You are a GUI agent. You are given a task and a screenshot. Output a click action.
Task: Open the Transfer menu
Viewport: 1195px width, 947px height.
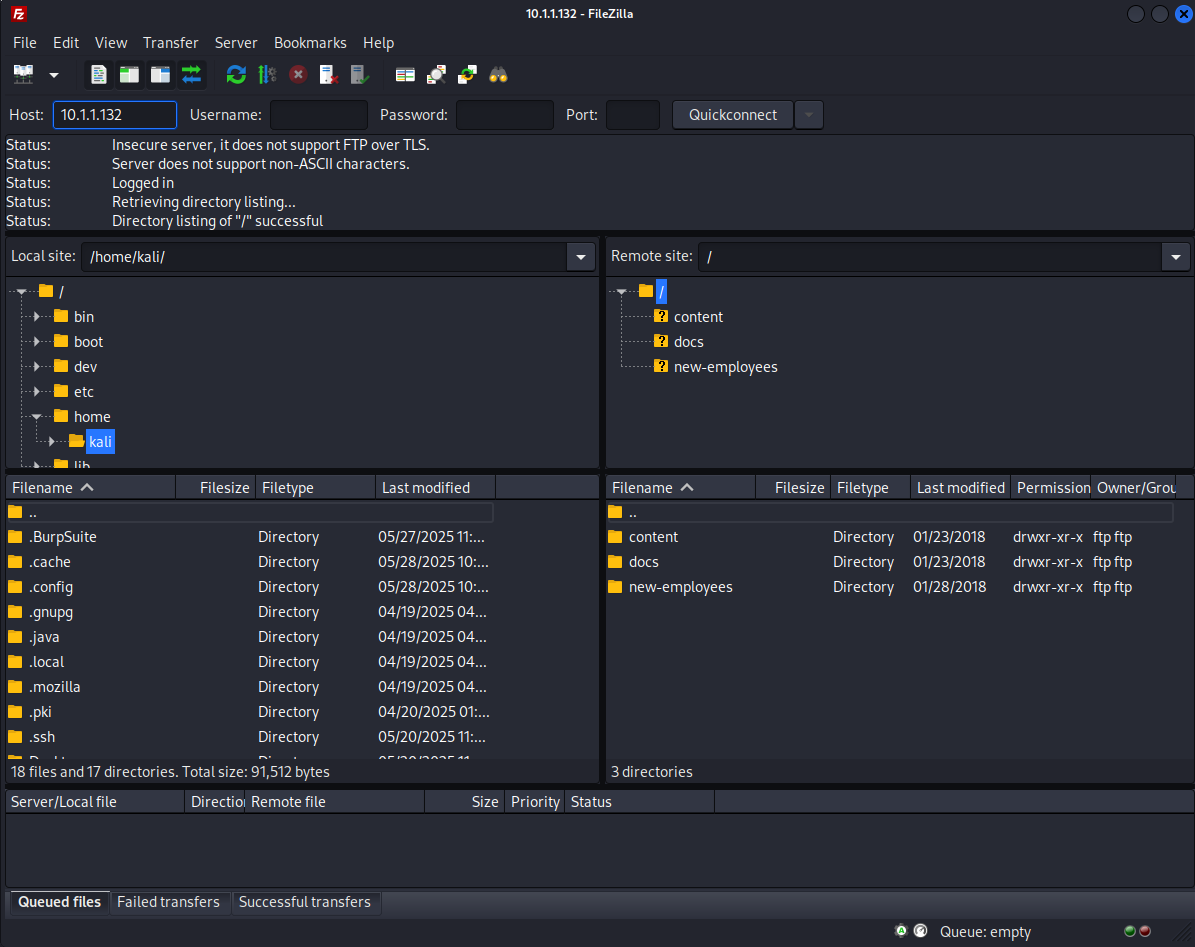click(171, 43)
